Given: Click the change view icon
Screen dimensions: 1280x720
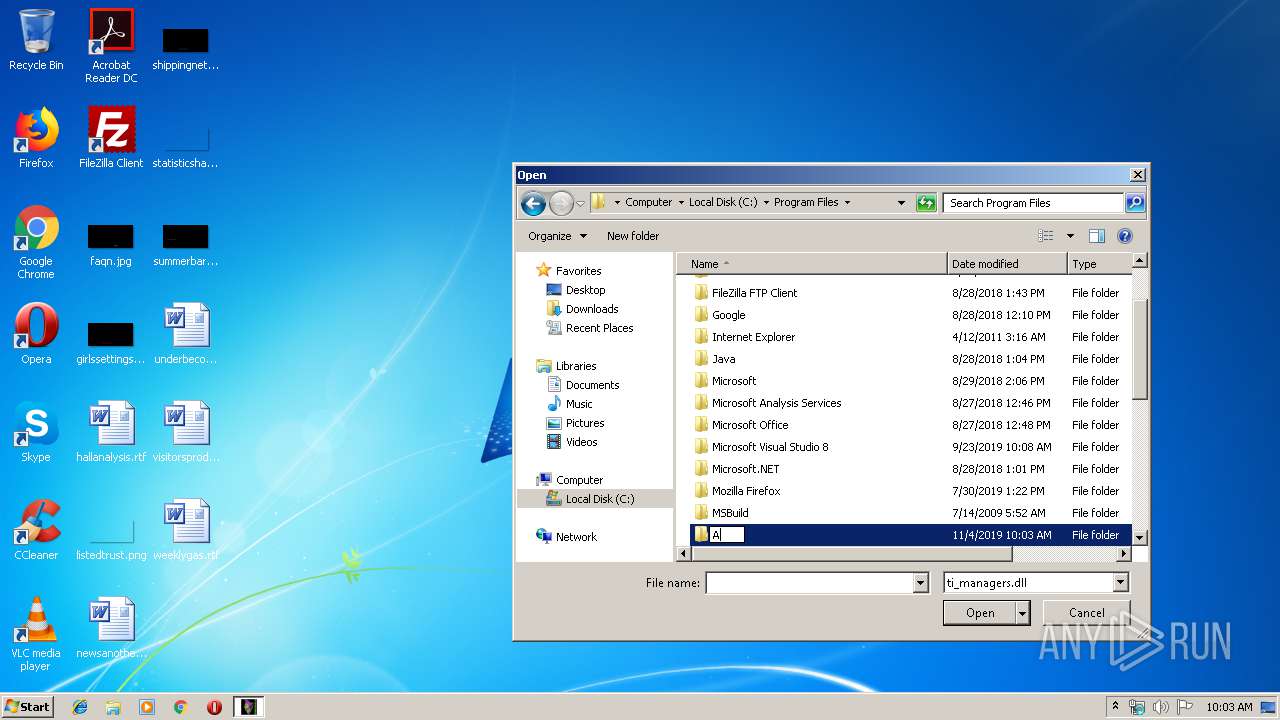Looking at the screenshot, I should coord(1045,236).
